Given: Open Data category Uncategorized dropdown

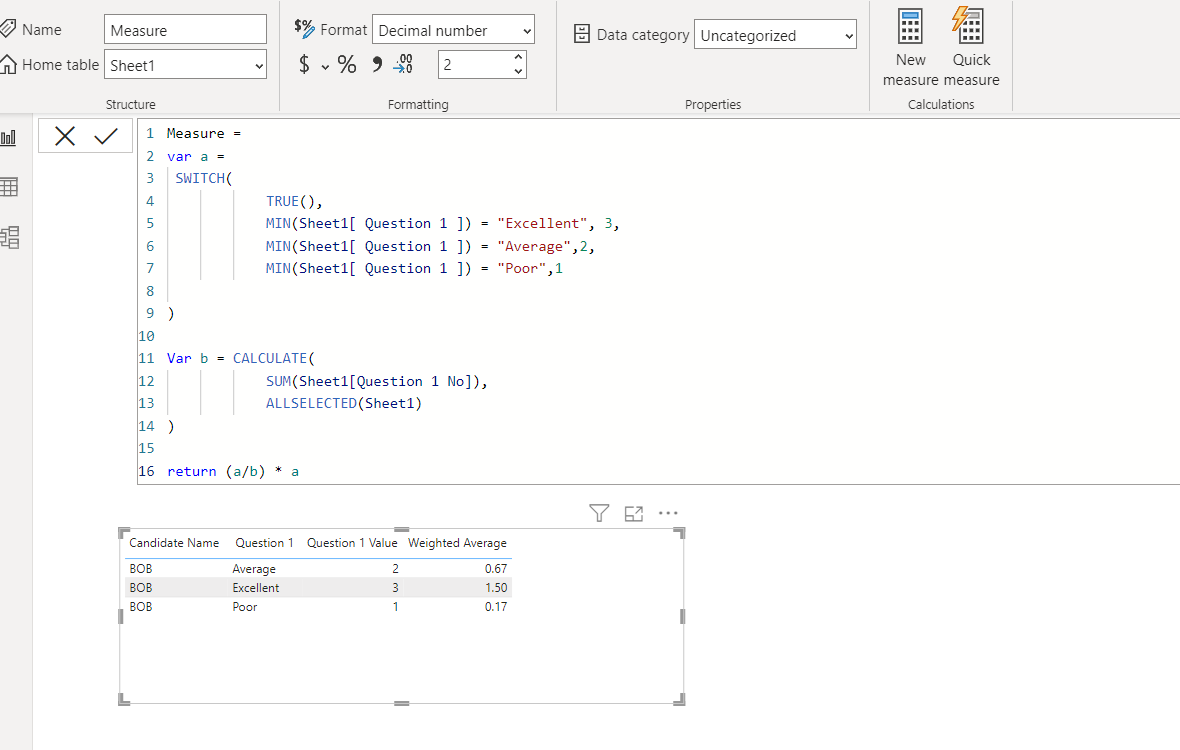Looking at the screenshot, I should coord(775,35).
